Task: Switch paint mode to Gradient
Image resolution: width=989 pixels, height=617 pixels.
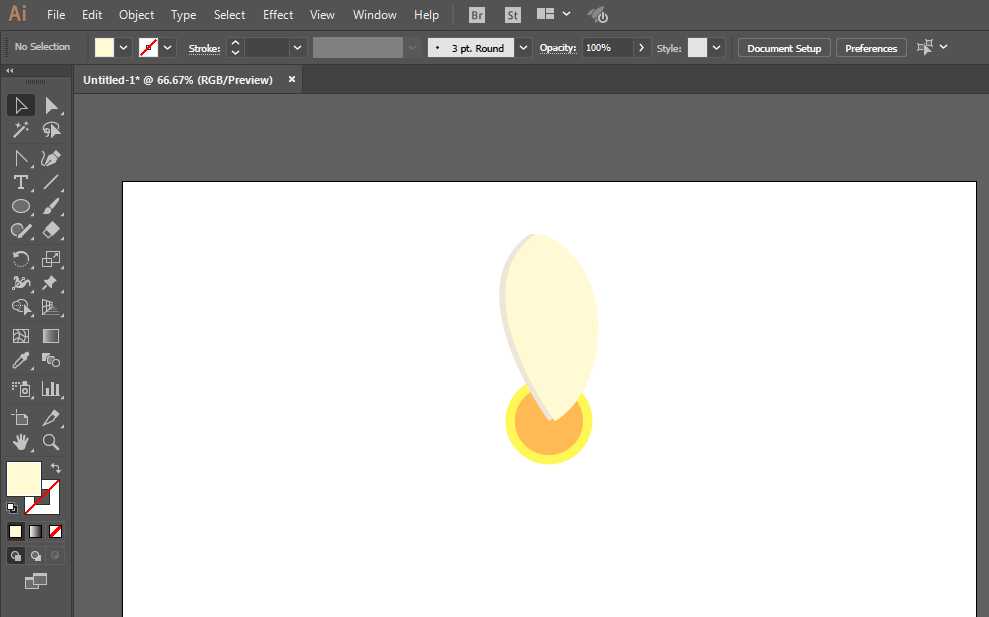Action: (x=36, y=531)
